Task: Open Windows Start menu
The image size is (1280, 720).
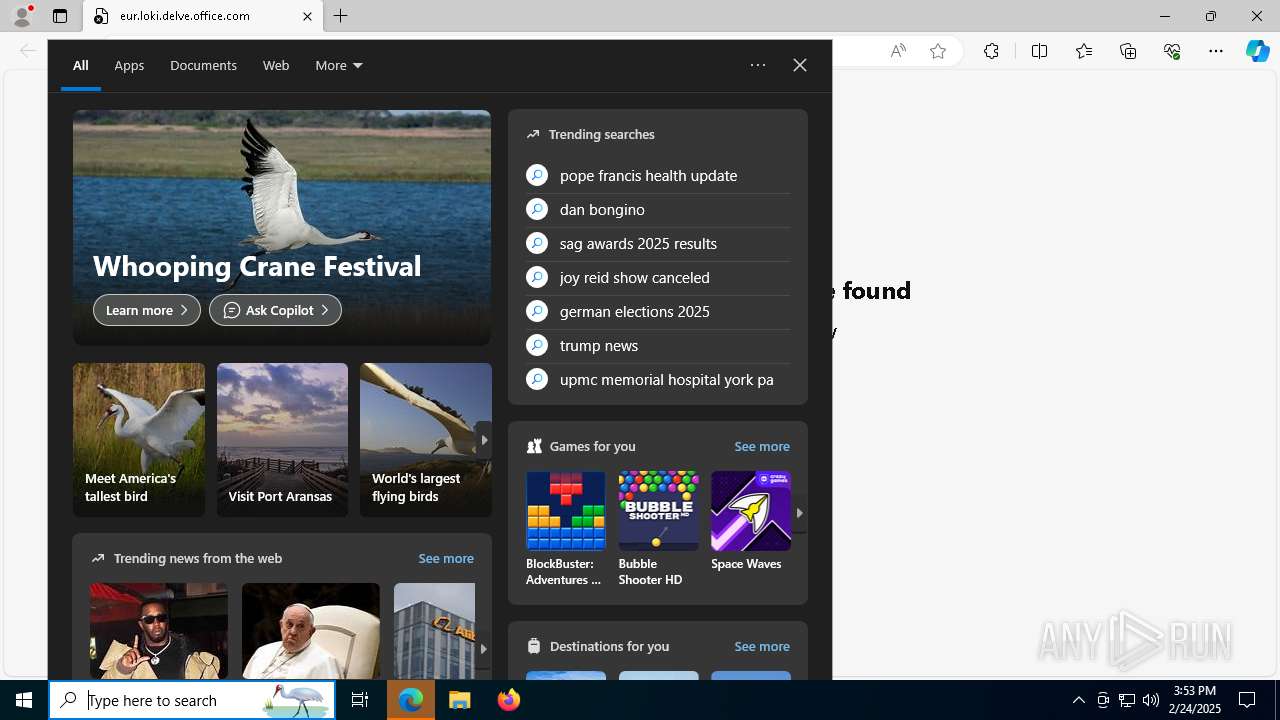Action: (24, 700)
